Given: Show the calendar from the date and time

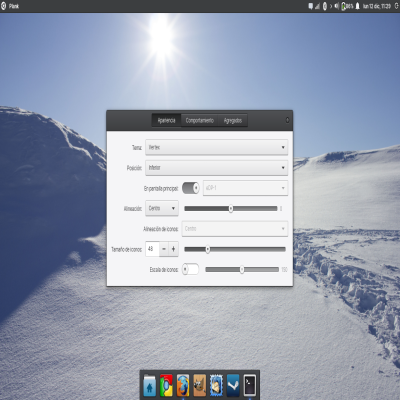Looking at the screenshot, I should (377, 6).
